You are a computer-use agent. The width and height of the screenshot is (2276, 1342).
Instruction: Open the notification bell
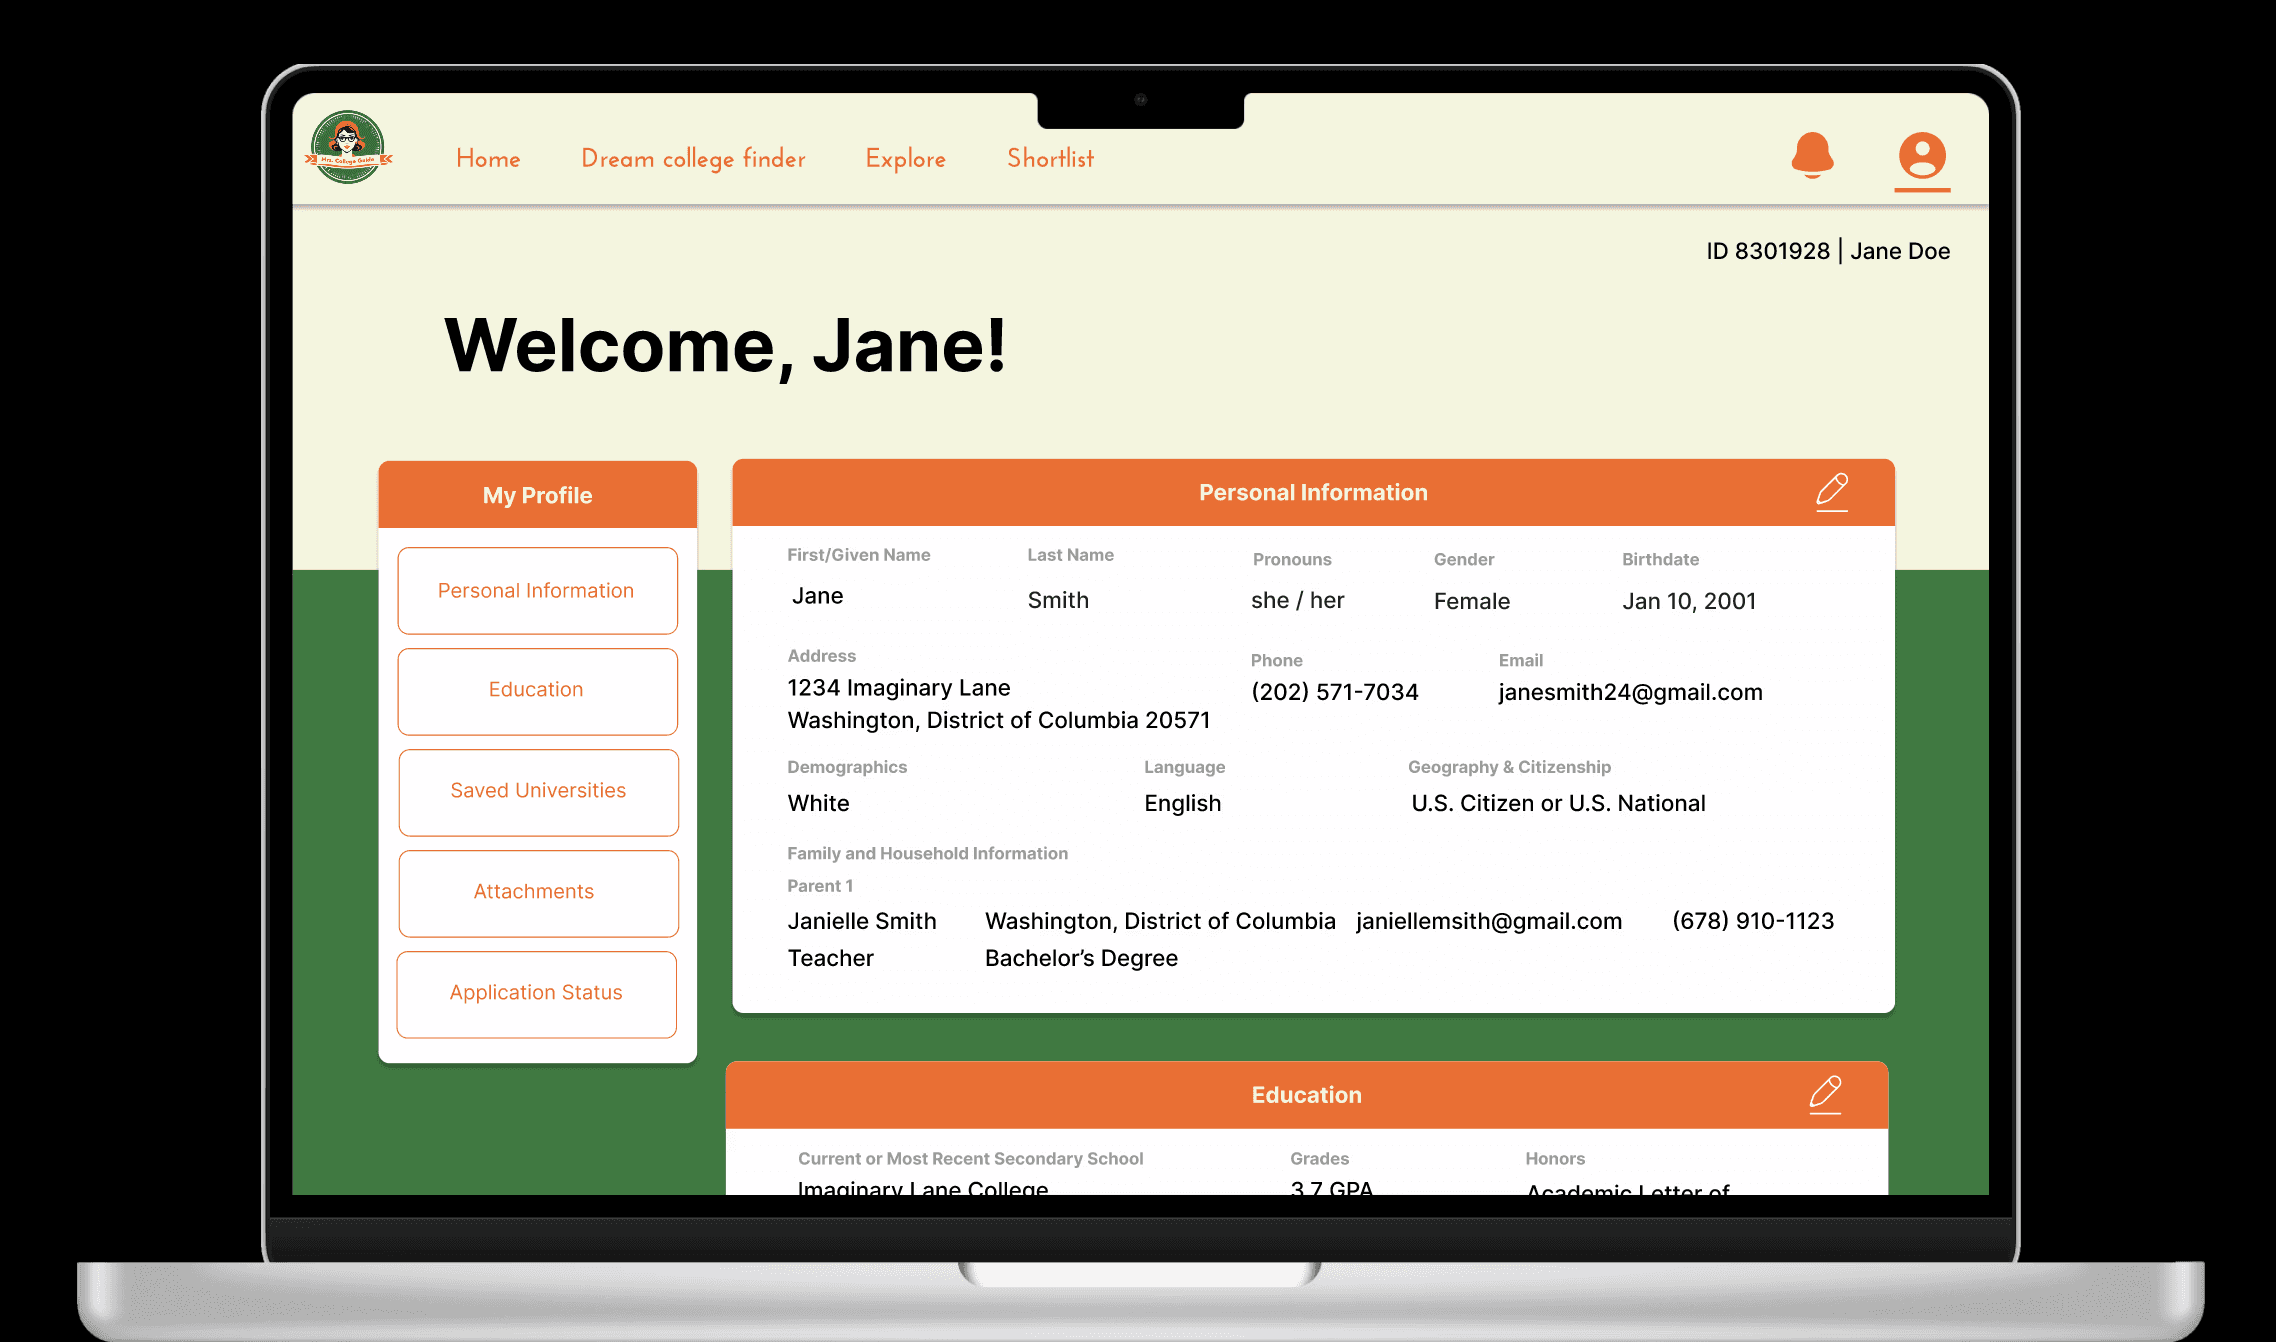click(x=1812, y=155)
